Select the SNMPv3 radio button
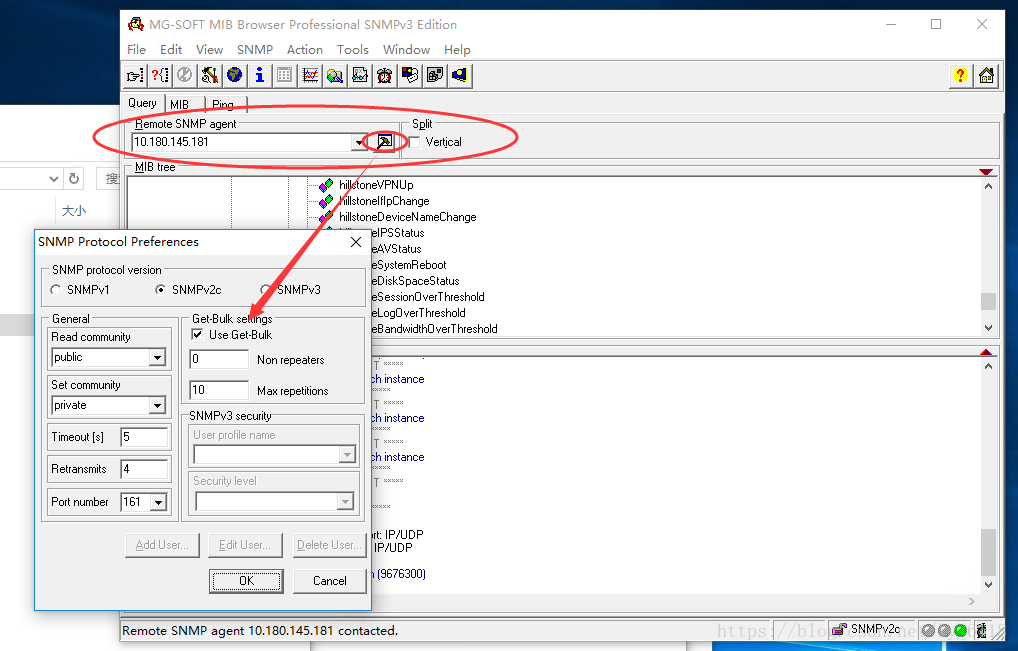The image size is (1018, 651). pos(265,289)
